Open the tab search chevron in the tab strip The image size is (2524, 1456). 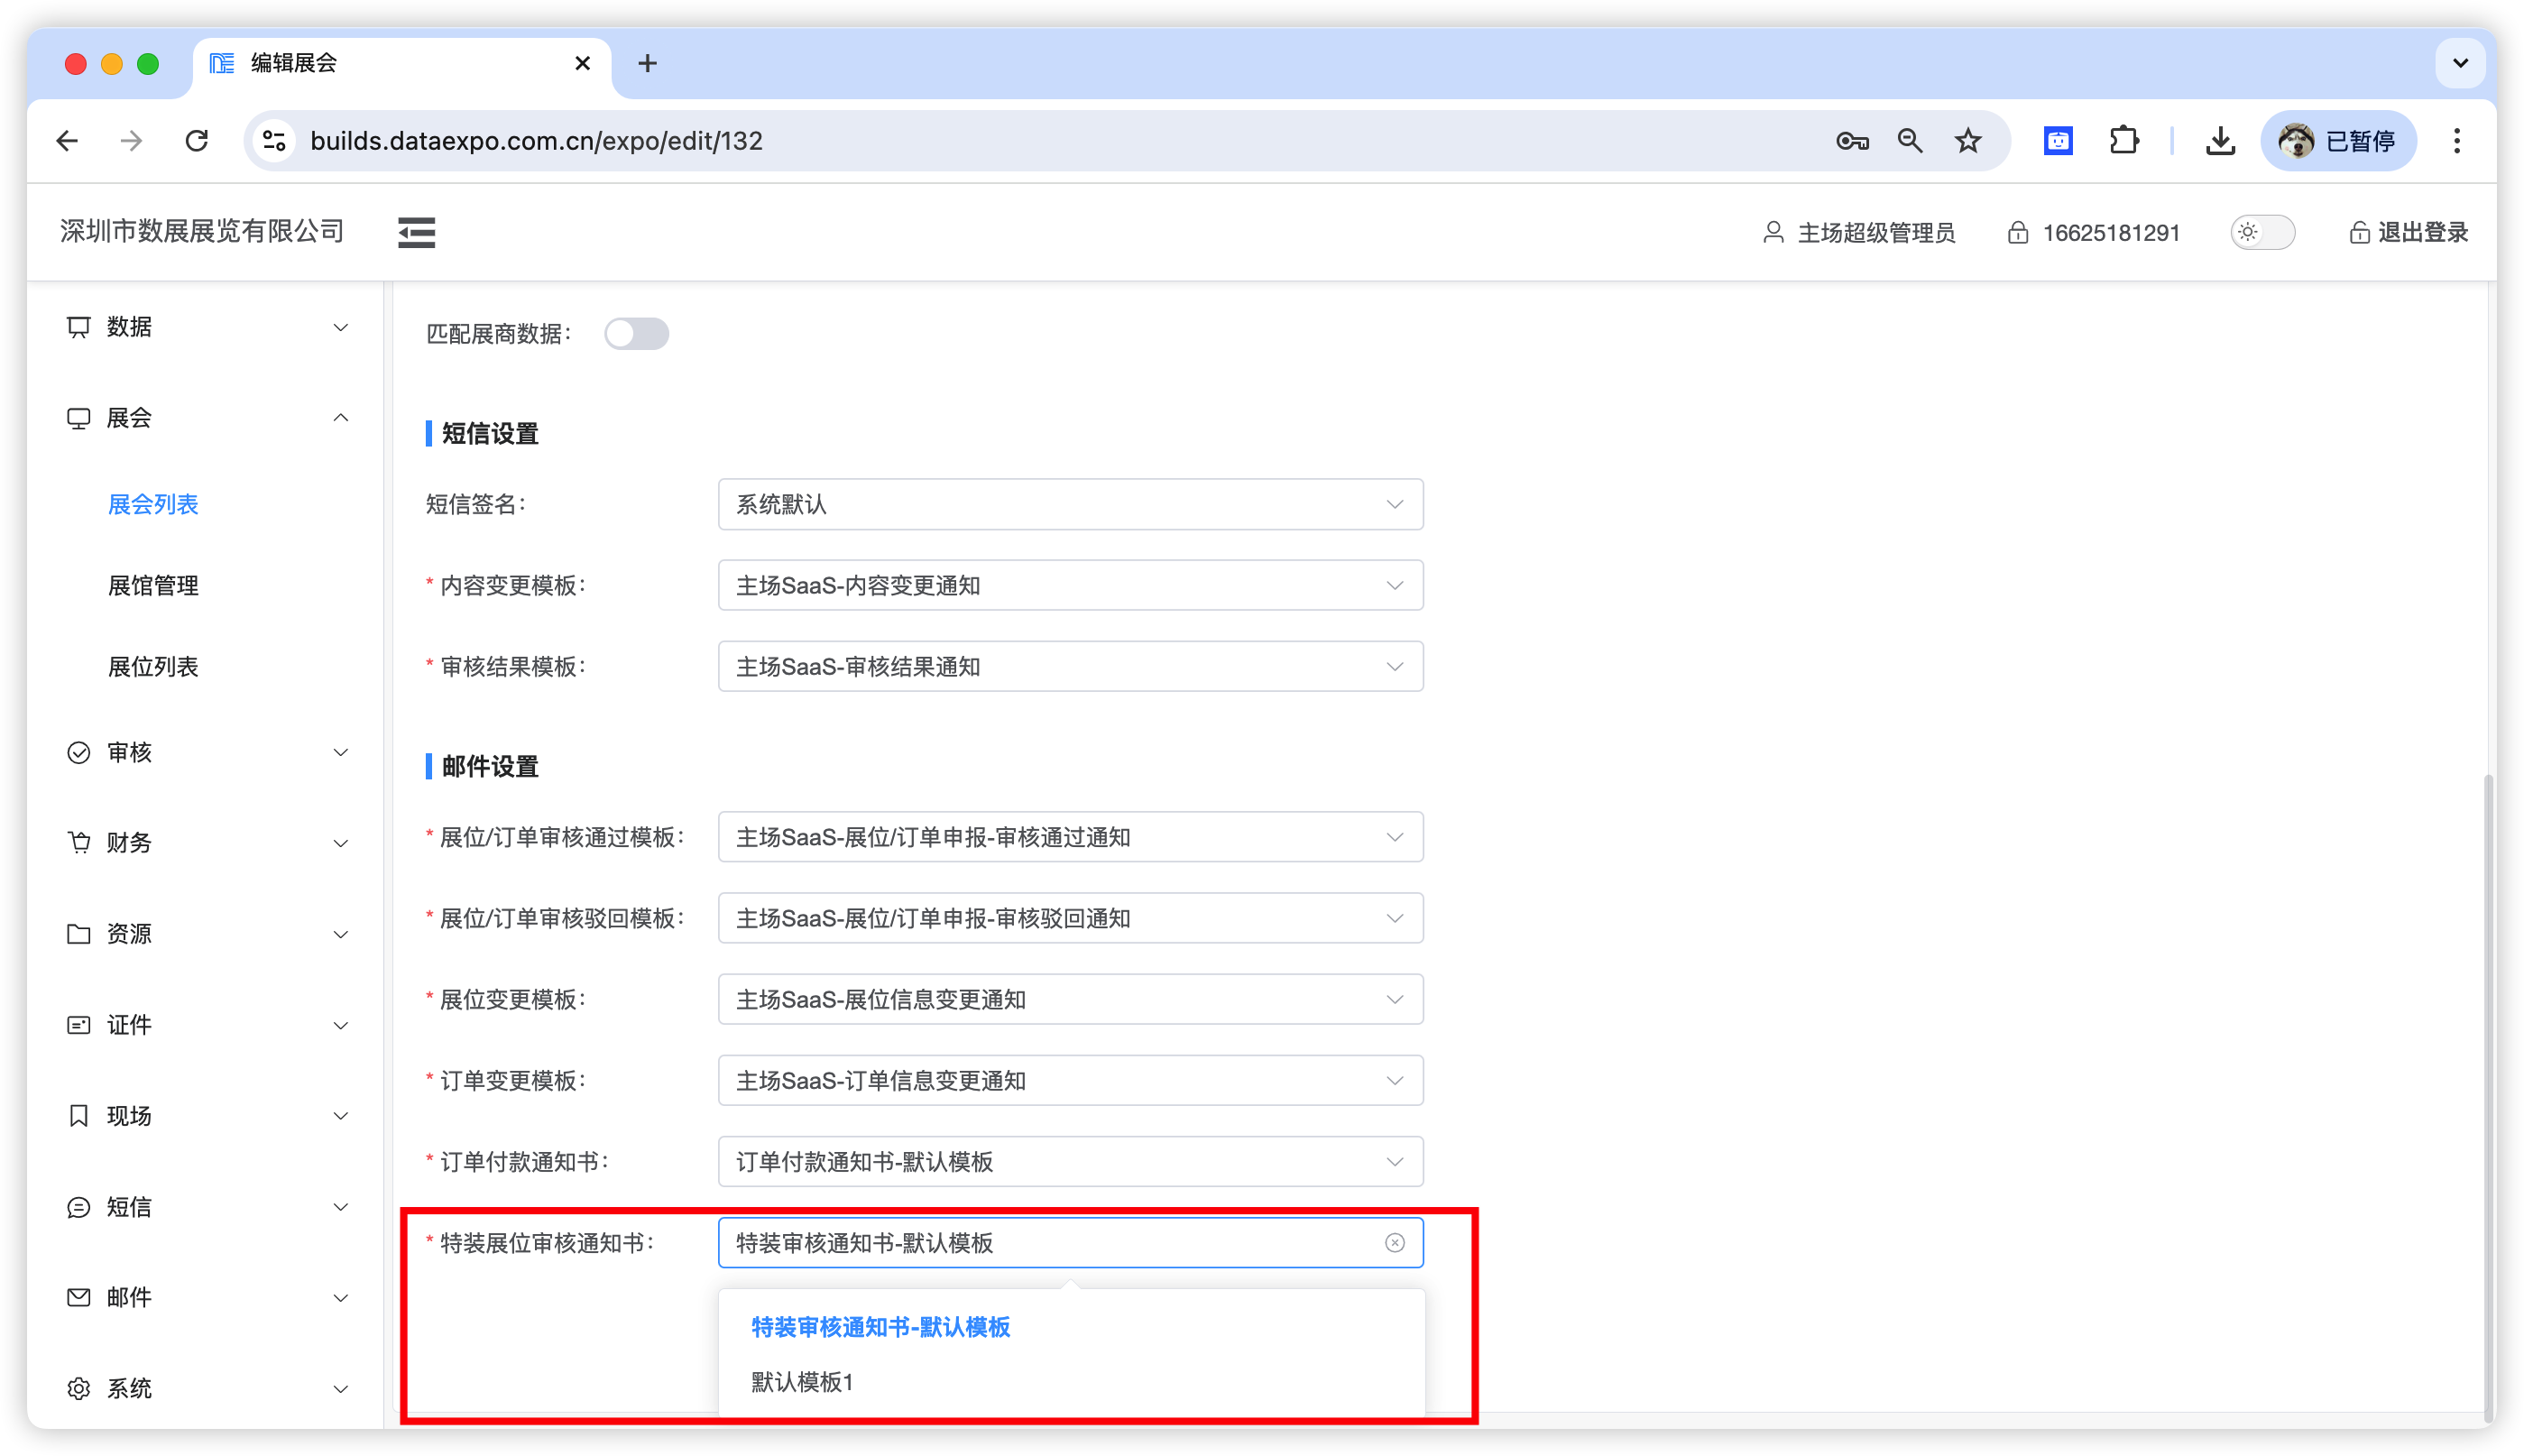2460,63
